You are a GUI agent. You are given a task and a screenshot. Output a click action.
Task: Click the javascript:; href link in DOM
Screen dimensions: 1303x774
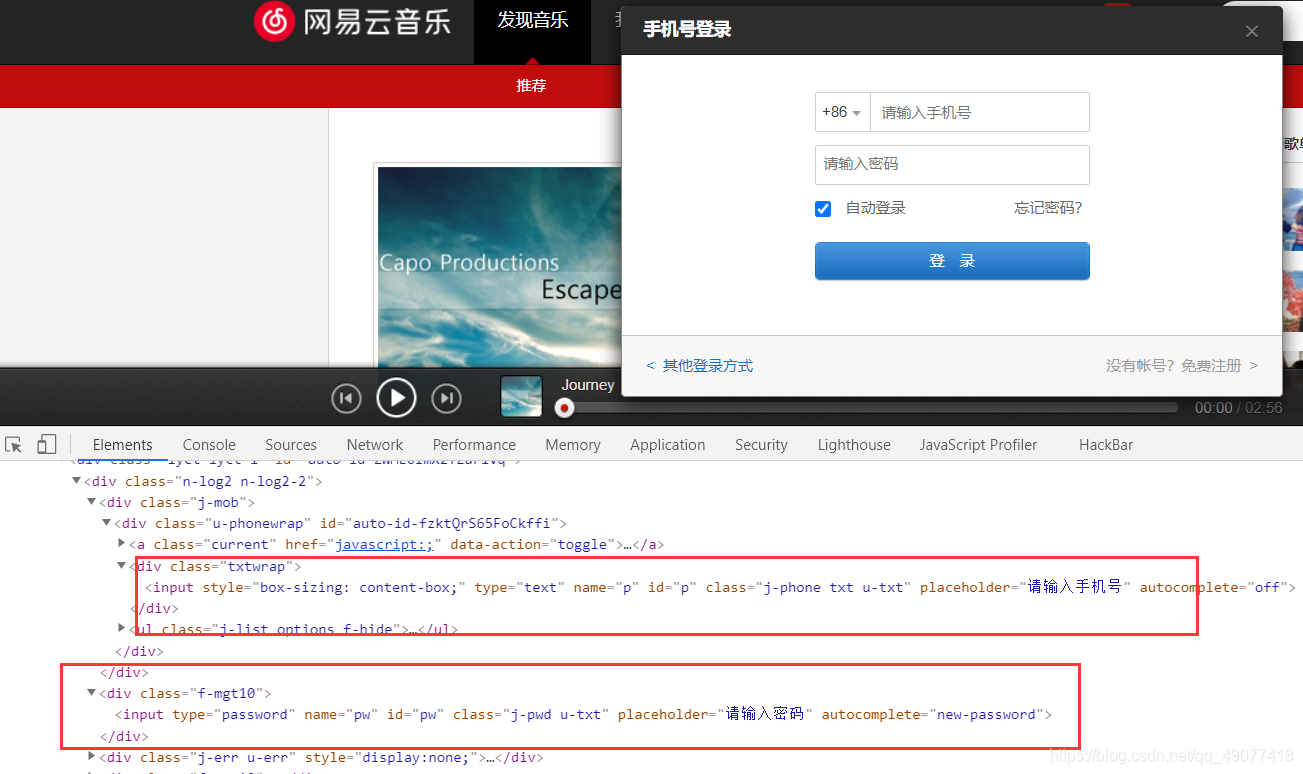click(384, 545)
